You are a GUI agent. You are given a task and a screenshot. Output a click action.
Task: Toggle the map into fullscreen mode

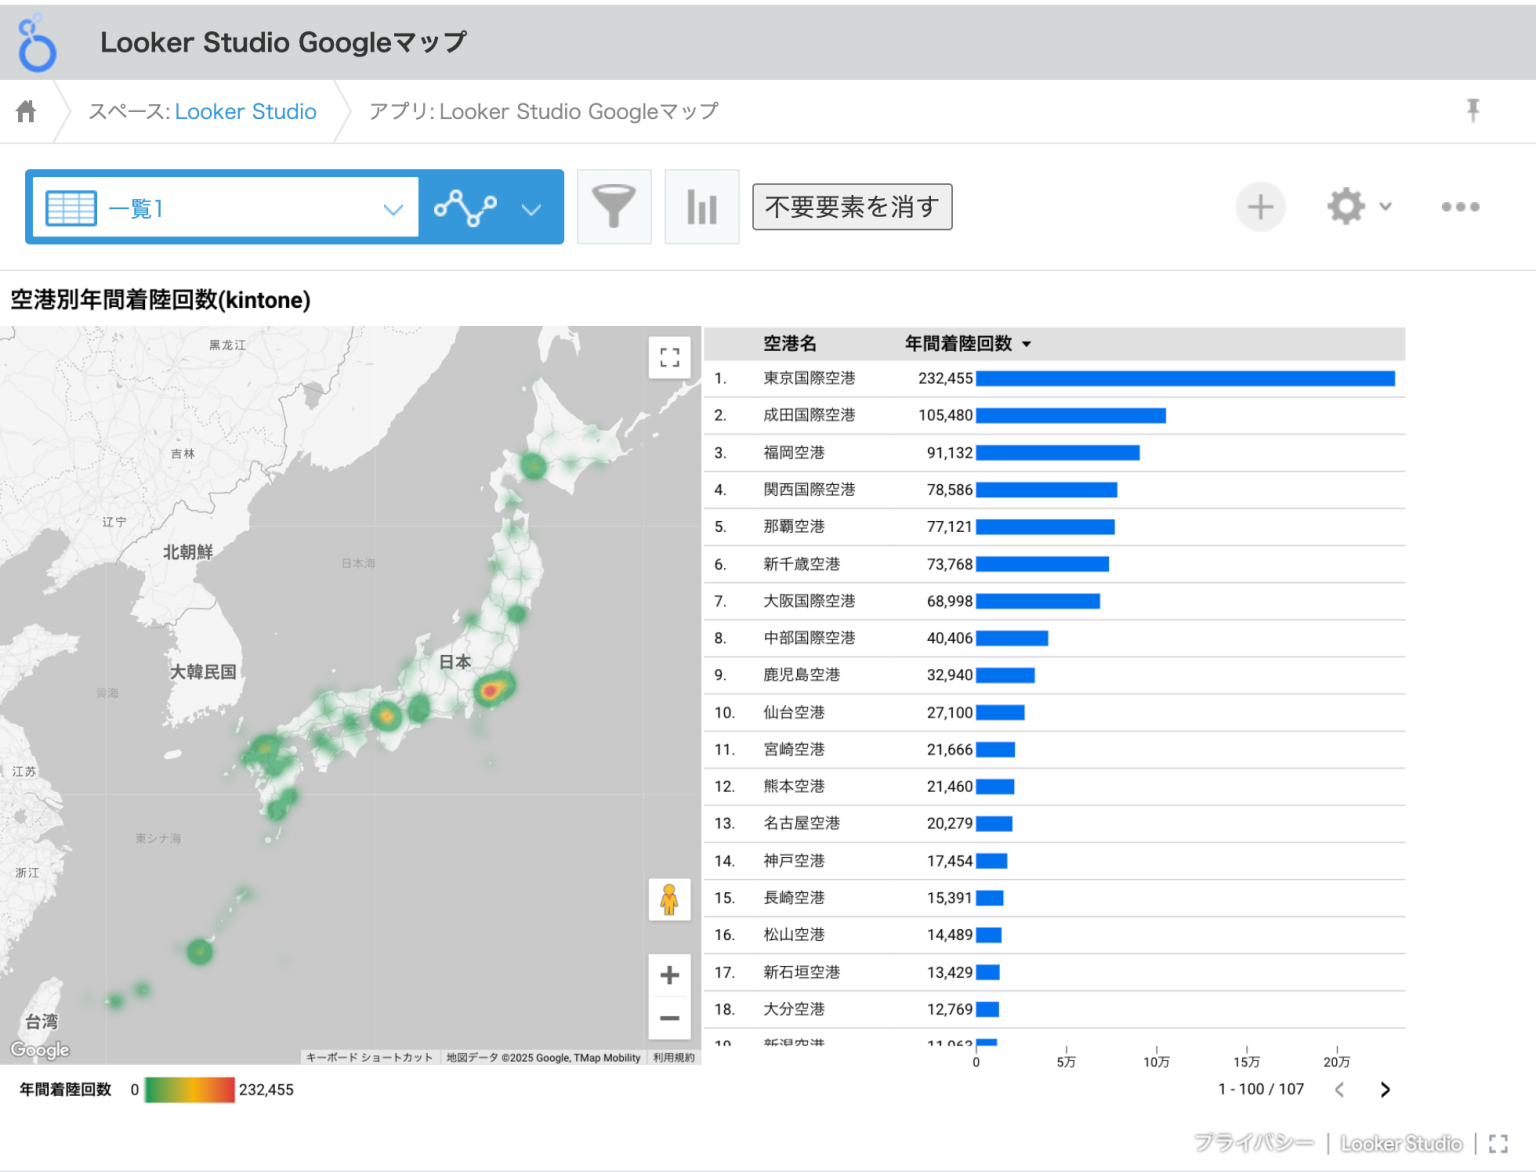(x=669, y=357)
